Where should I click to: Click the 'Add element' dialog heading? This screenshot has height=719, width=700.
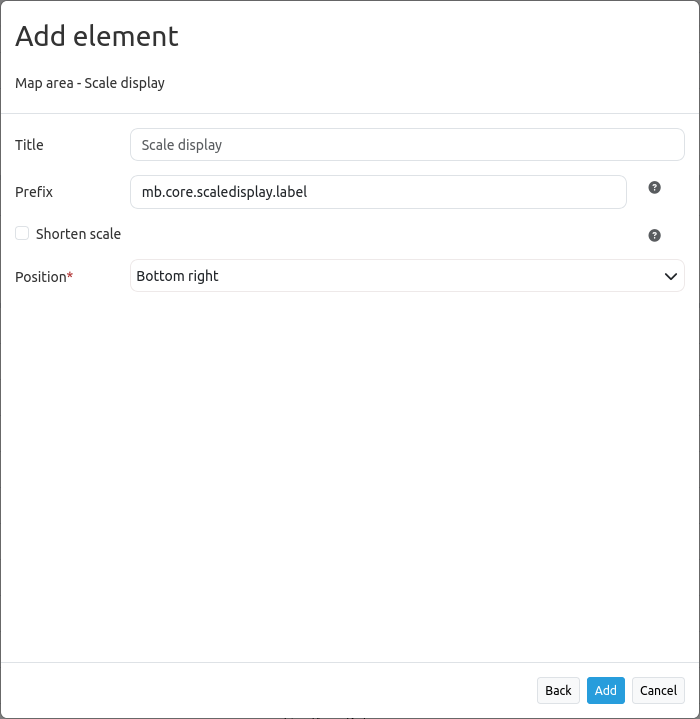pyautogui.click(x=97, y=36)
